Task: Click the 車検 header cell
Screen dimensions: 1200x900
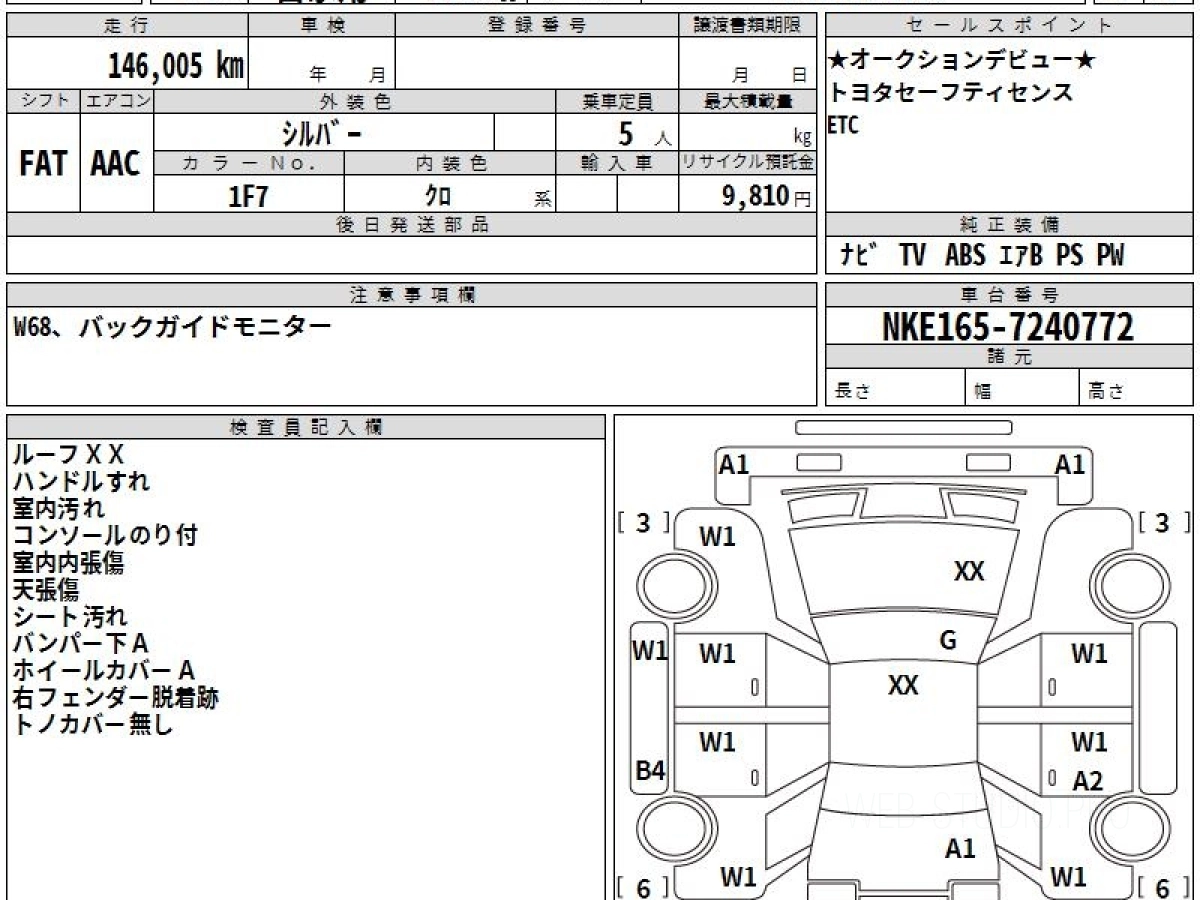Action: pyautogui.click(x=322, y=26)
